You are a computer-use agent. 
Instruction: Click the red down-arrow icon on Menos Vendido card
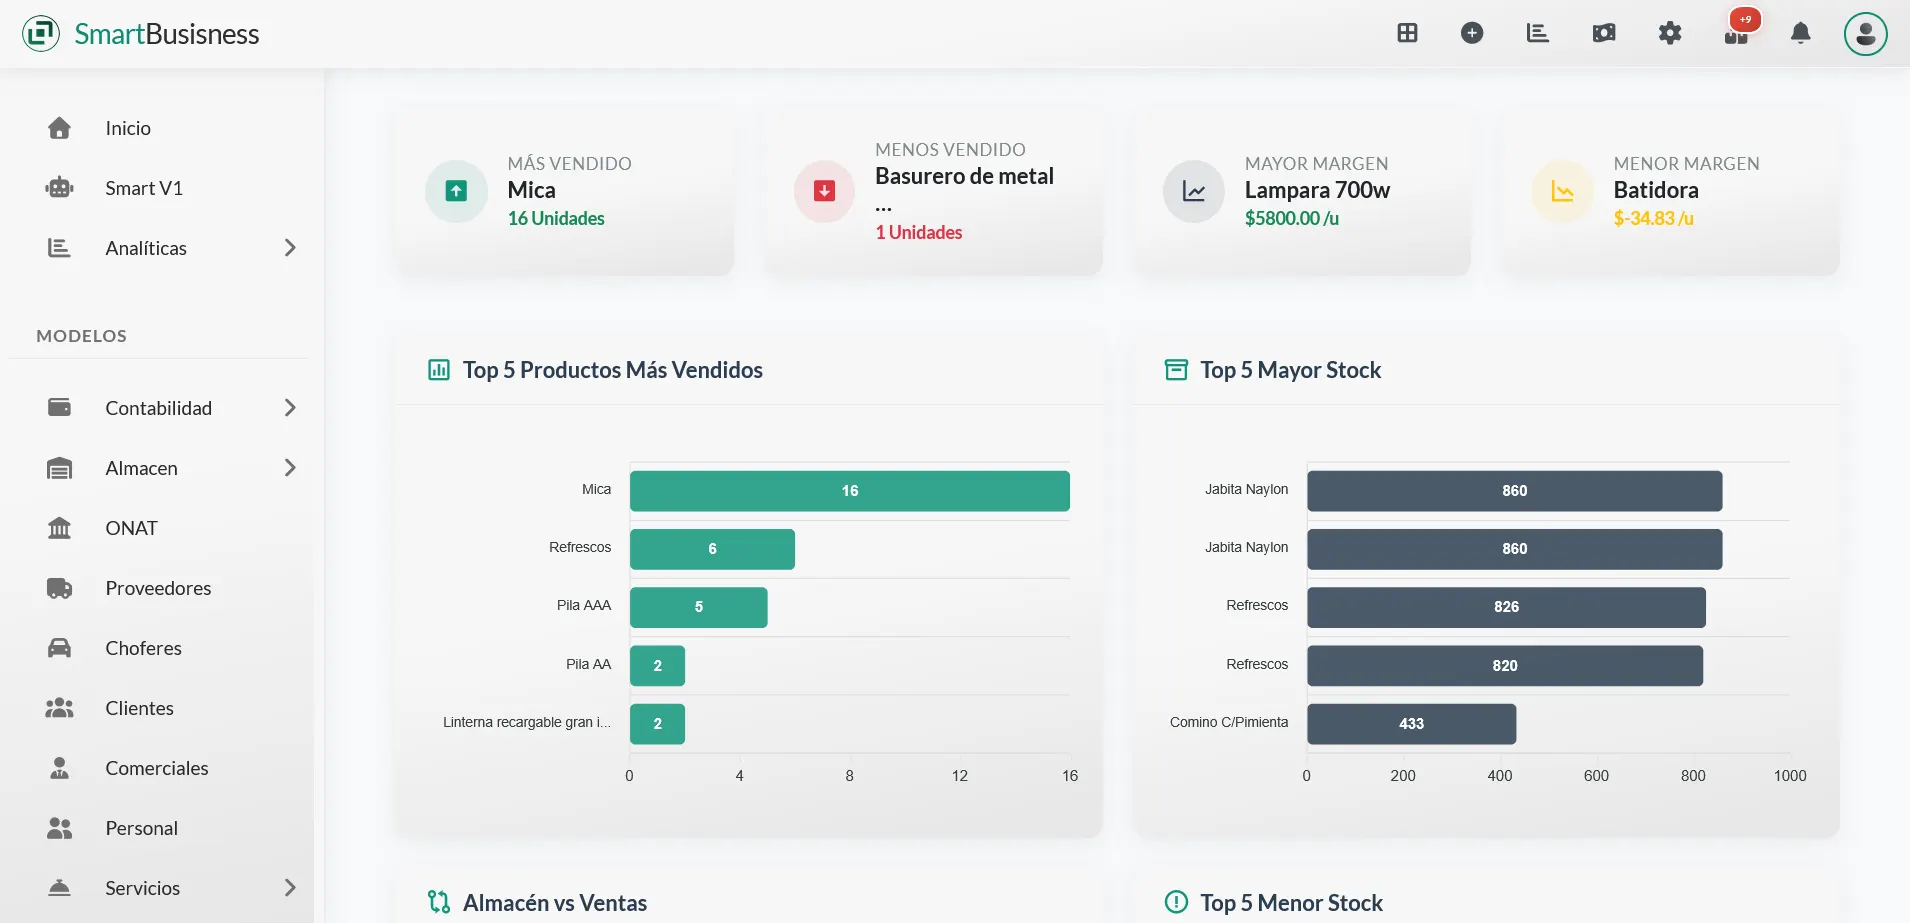pyautogui.click(x=825, y=191)
